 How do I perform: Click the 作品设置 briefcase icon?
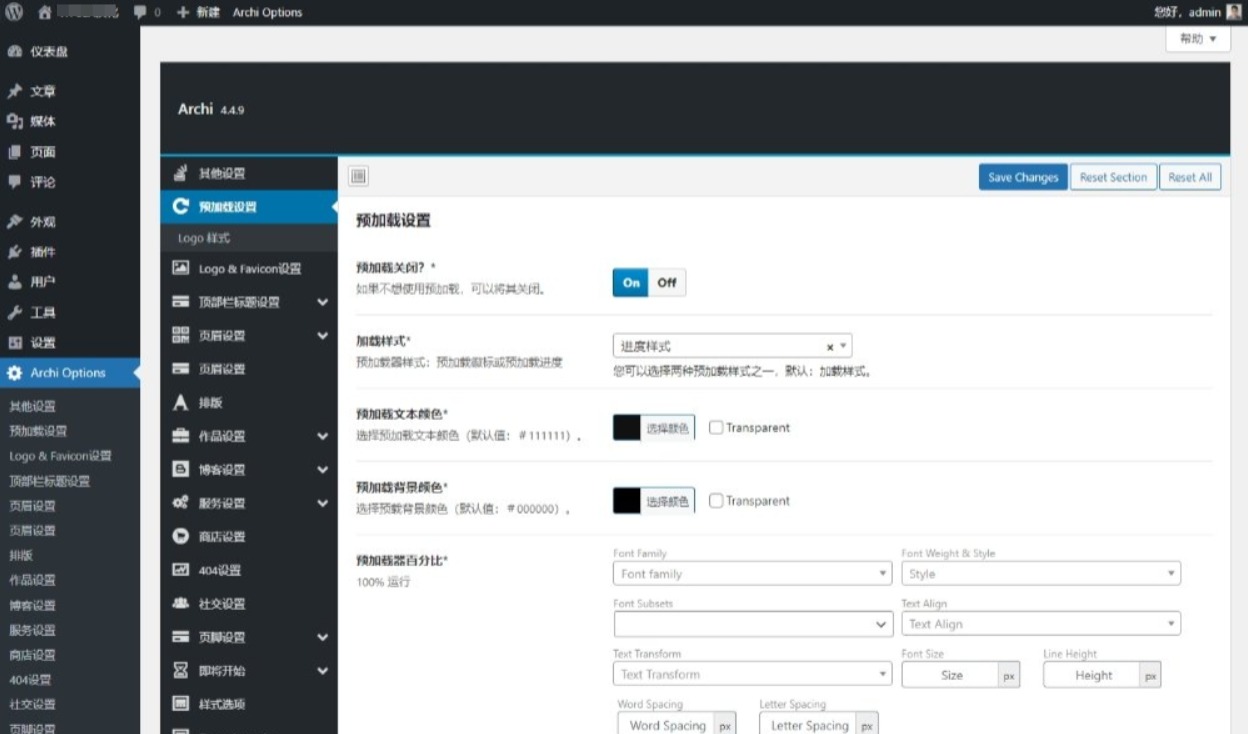click(x=180, y=436)
